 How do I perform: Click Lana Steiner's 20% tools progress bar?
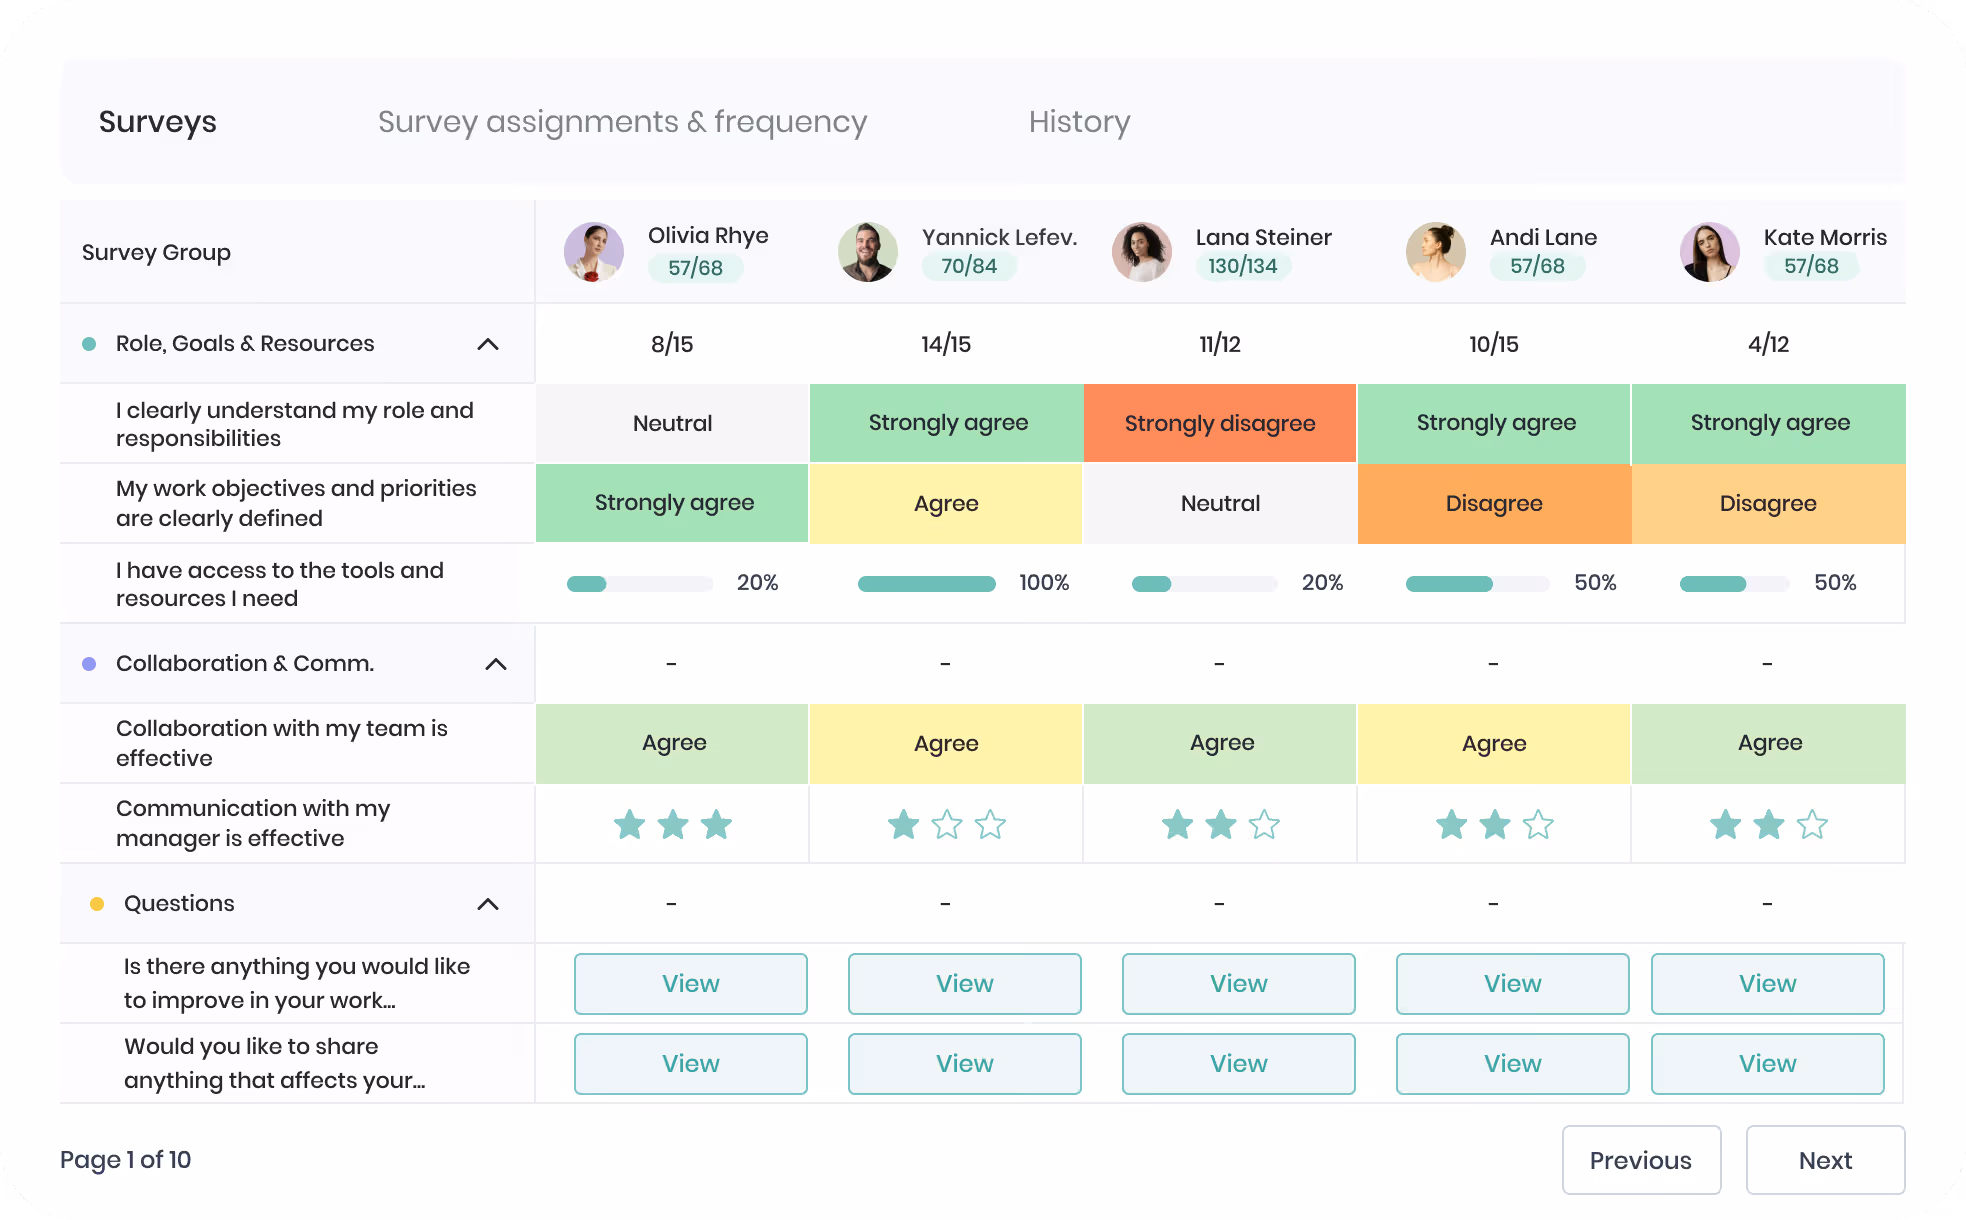click(x=1205, y=584)
